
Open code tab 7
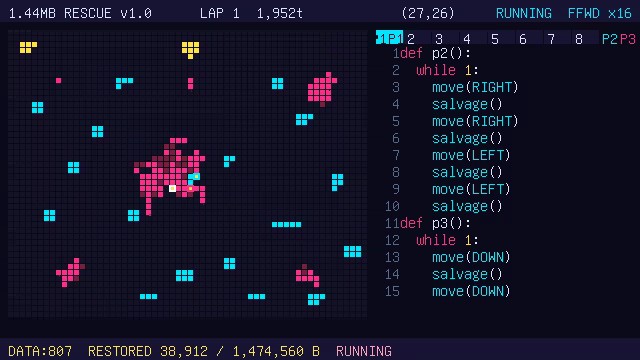click(551, 39)
